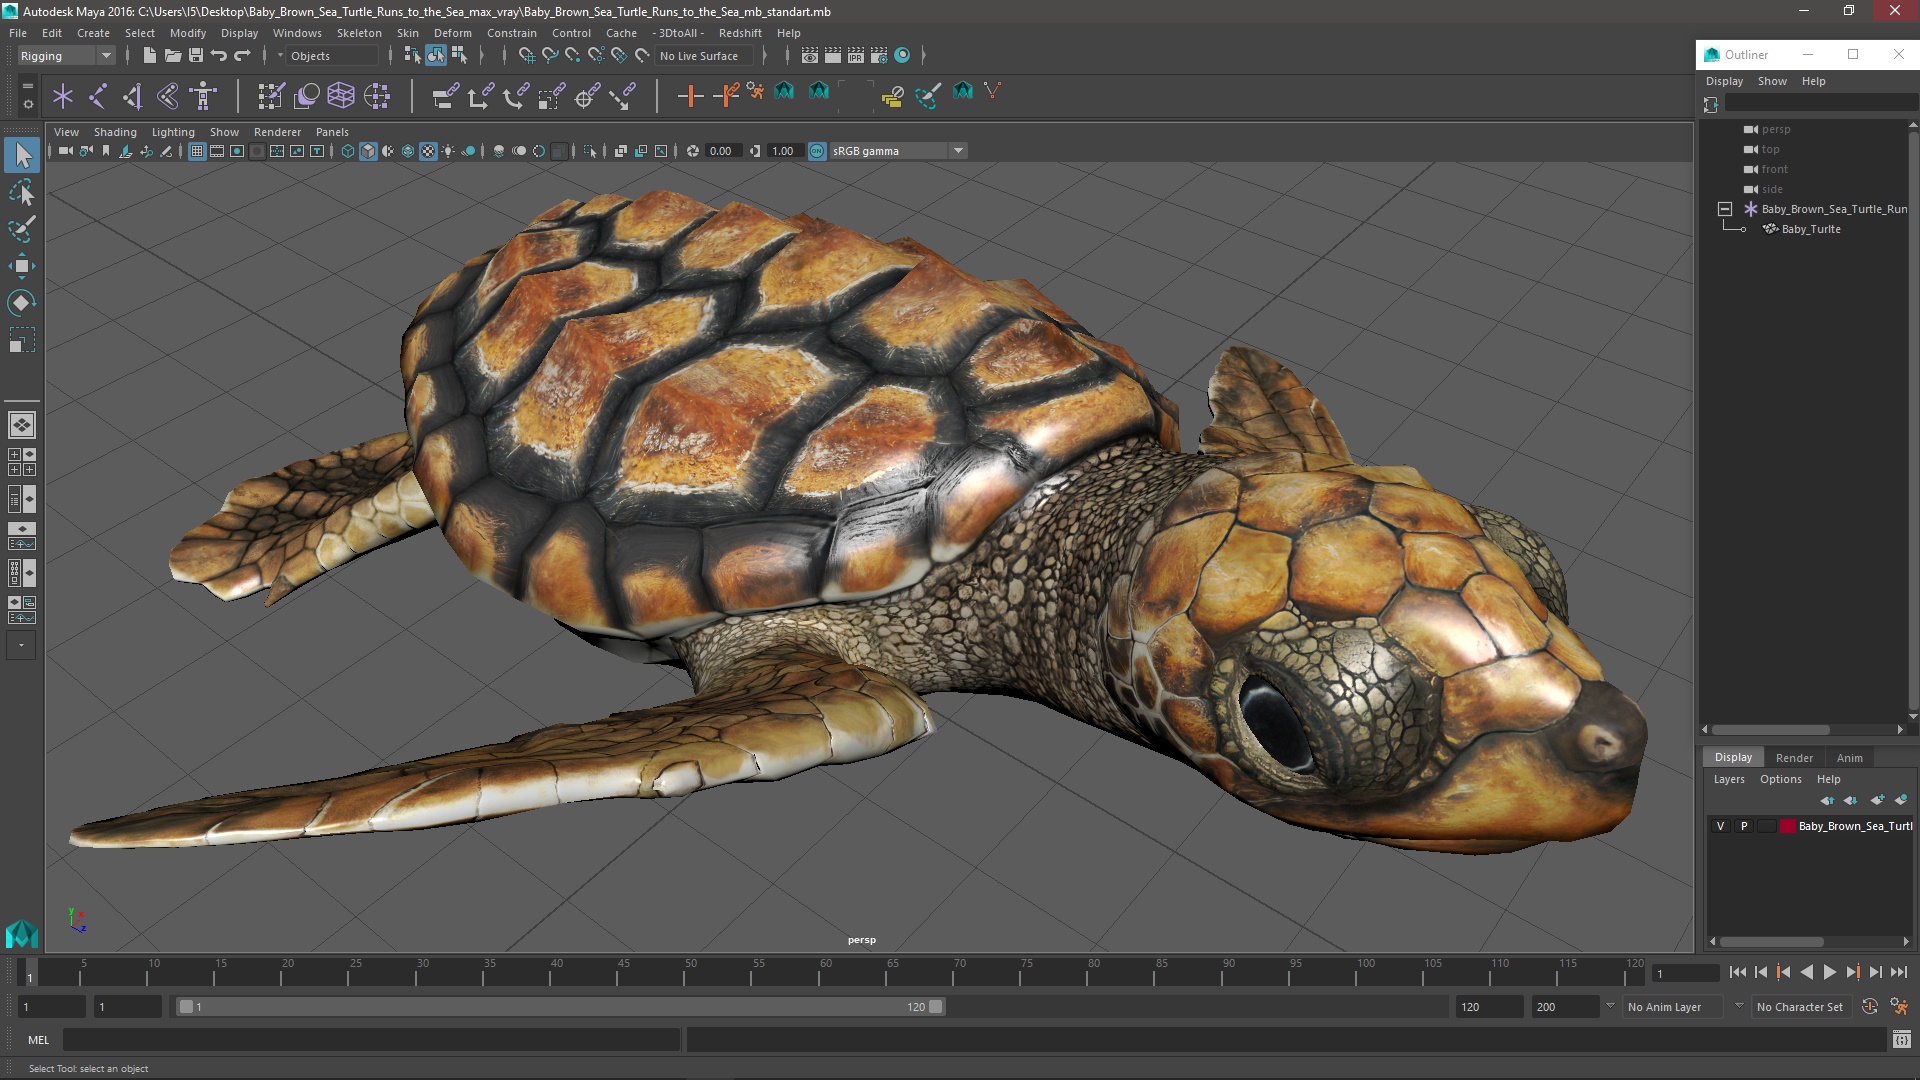The width and height of the screenshot is (1920, 1080).
Task: Go to end of playback range
Action: [1898, 972]
